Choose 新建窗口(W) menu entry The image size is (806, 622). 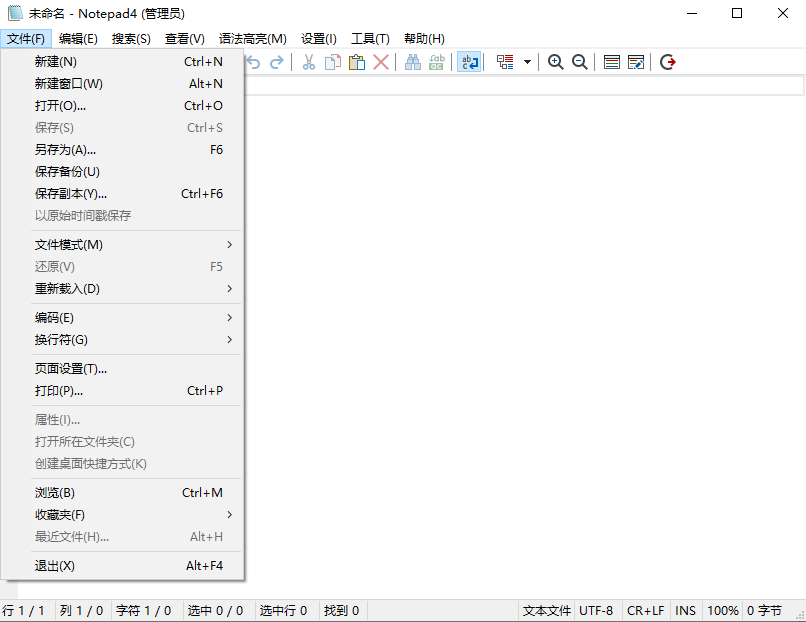point(122,84)
